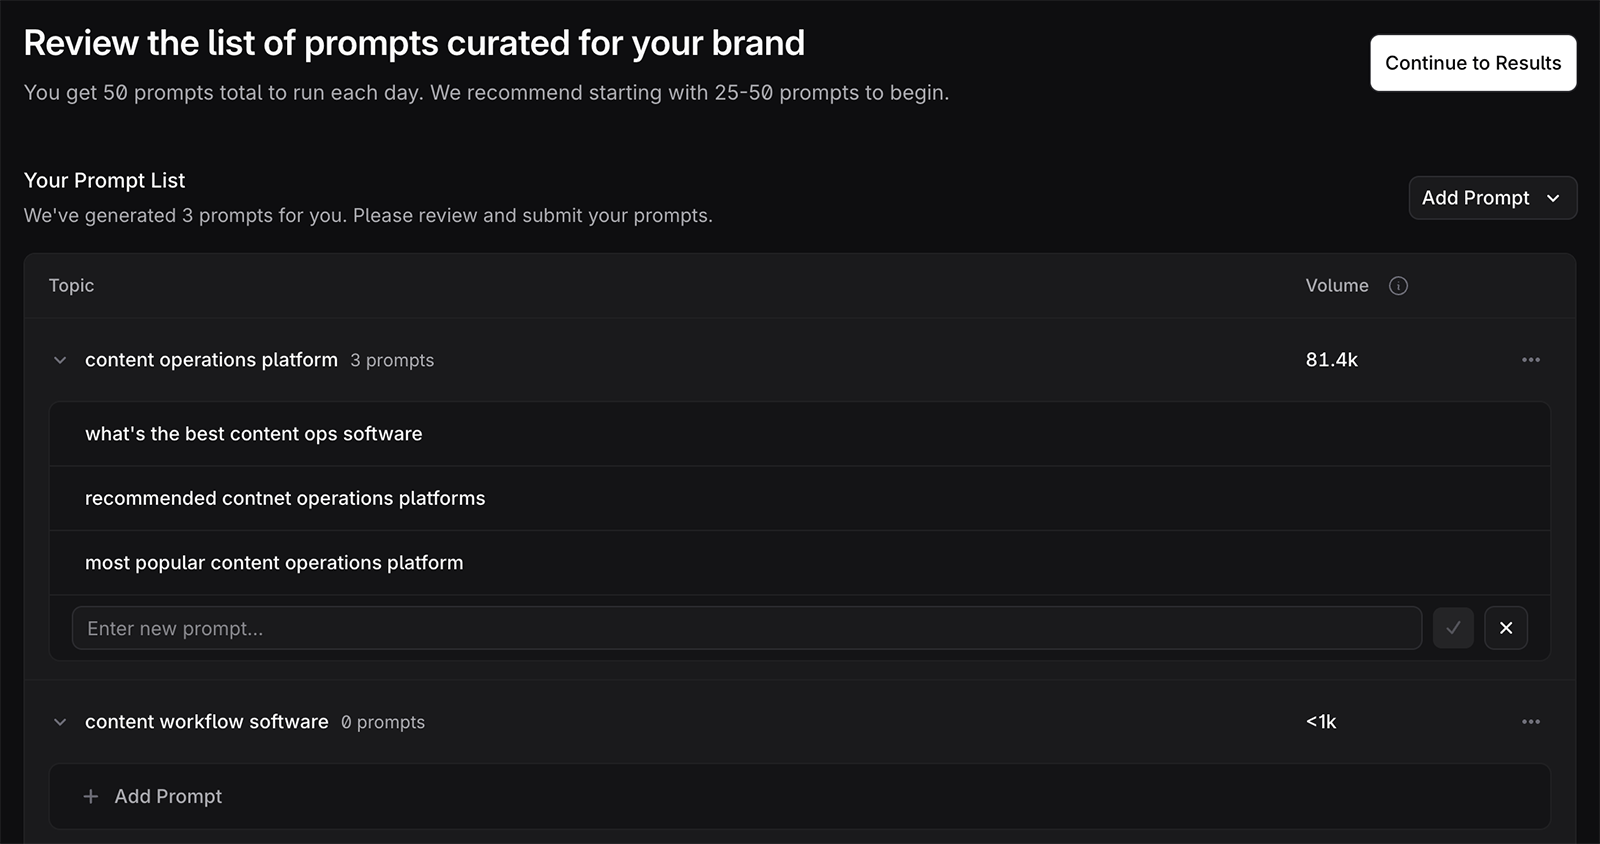Click the content workflow software topic name

pos(206,722)
